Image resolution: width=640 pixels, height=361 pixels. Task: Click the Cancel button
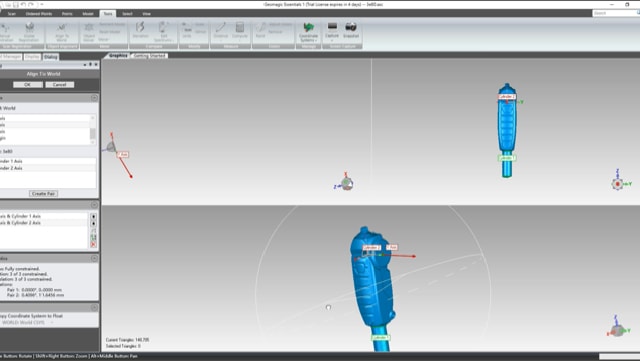click(60, 85)
